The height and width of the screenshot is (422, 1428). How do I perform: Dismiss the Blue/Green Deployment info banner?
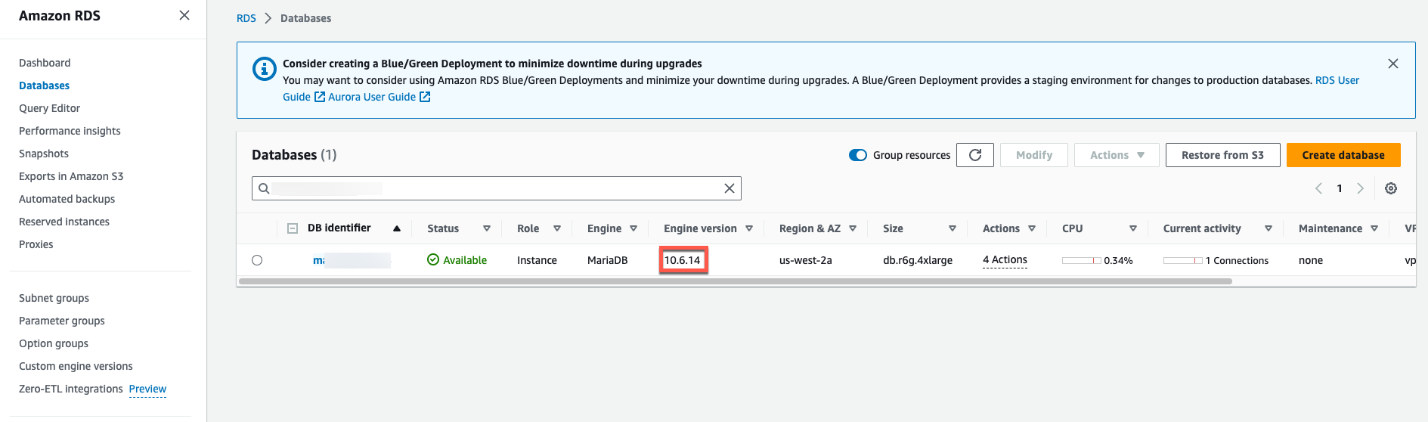[1393, 63]
